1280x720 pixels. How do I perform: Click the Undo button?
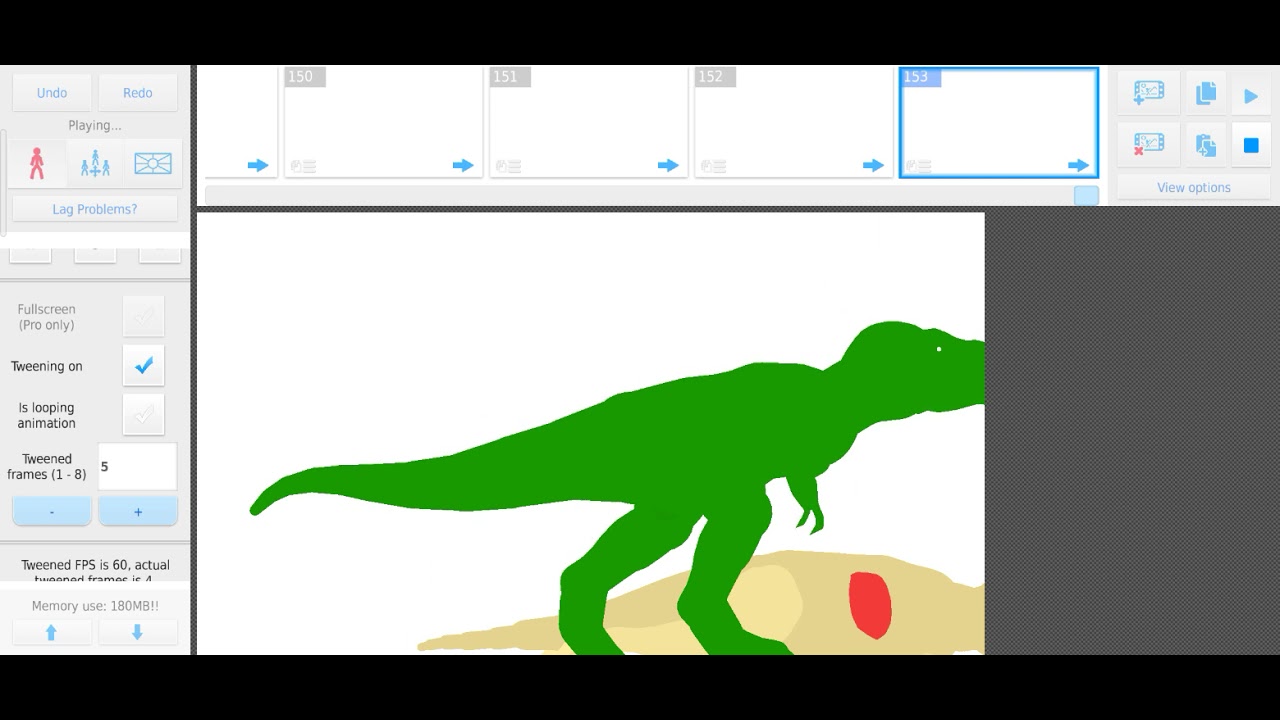click(x=52, y=93)
